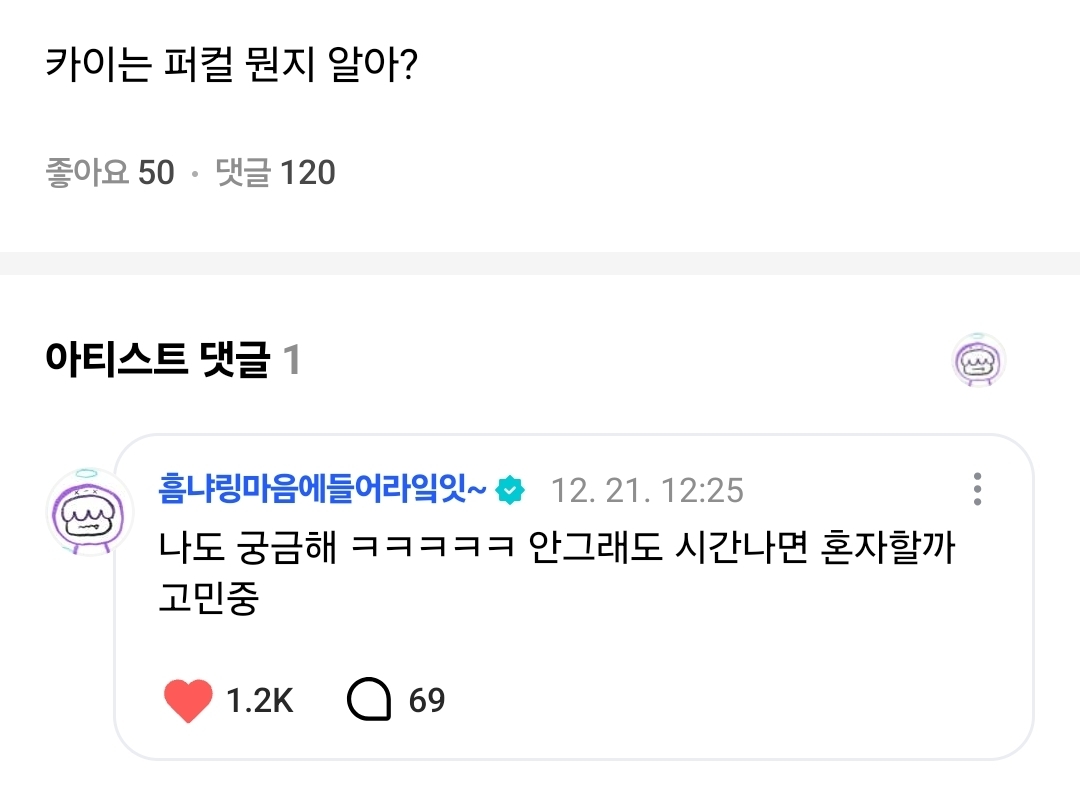Tap the number 120 next to 댓글
This screenshot has width=1080, height=802.
point(307,173)
